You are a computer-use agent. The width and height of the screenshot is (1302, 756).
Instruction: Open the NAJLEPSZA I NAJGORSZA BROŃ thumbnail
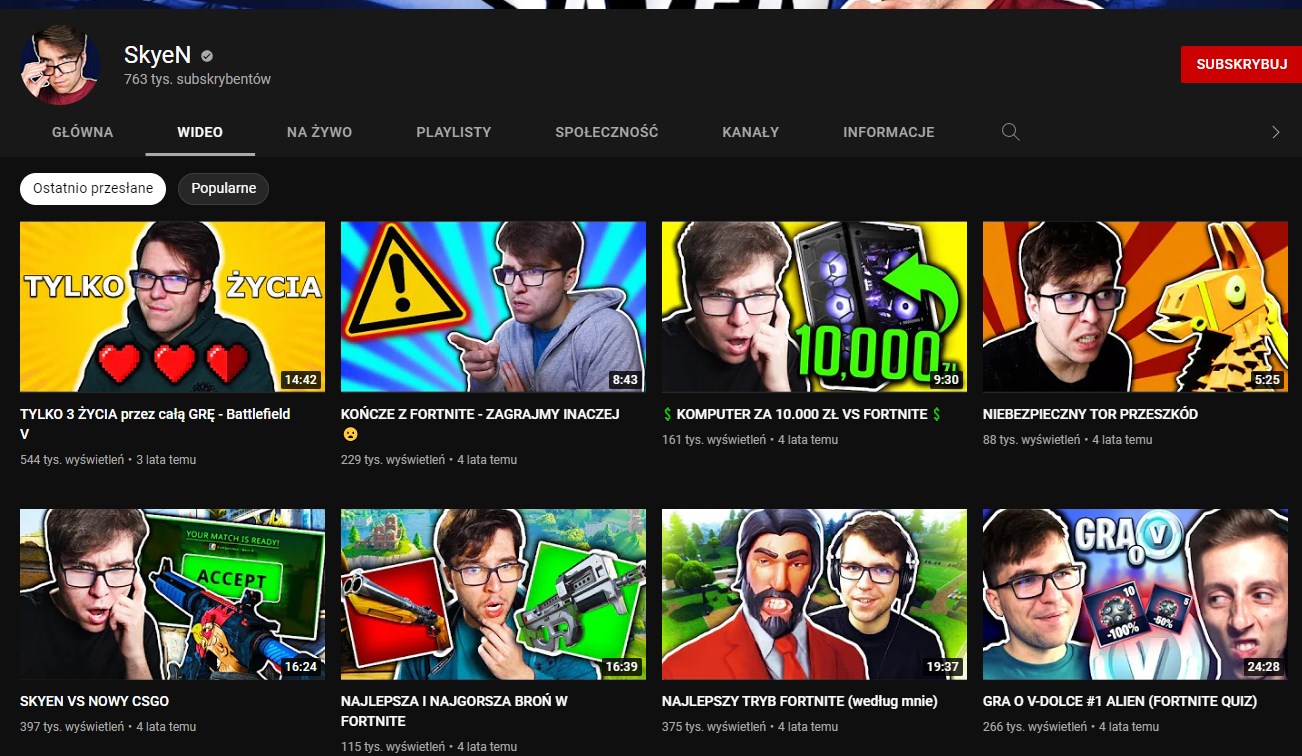[493, 595]
